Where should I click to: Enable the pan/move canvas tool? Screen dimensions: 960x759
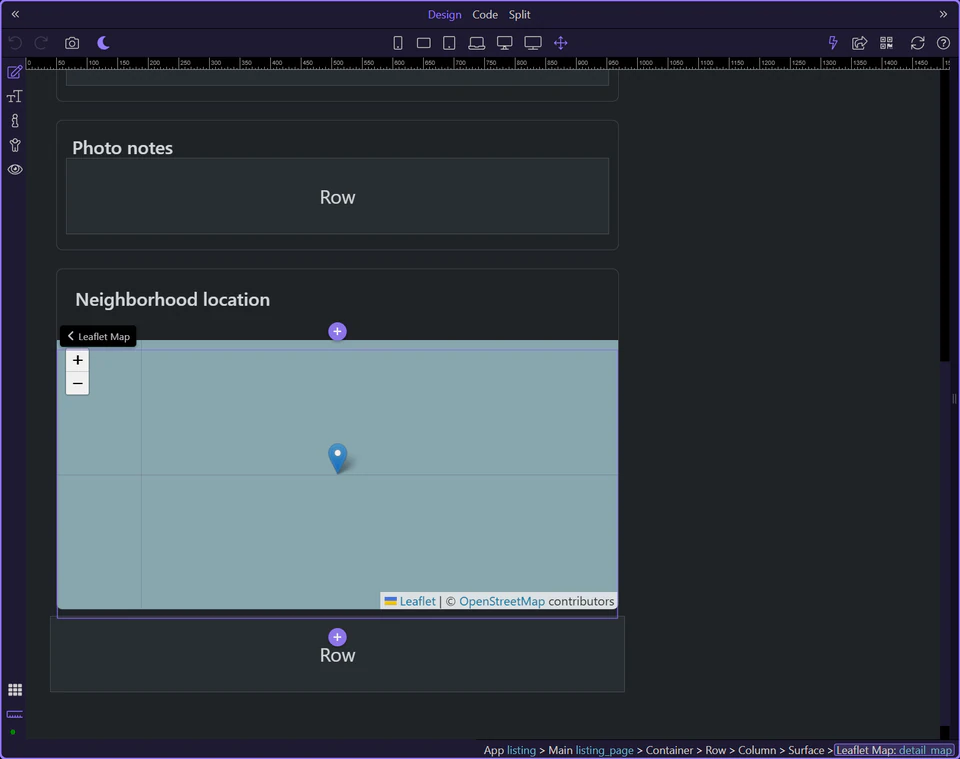(x=560, y=43)
